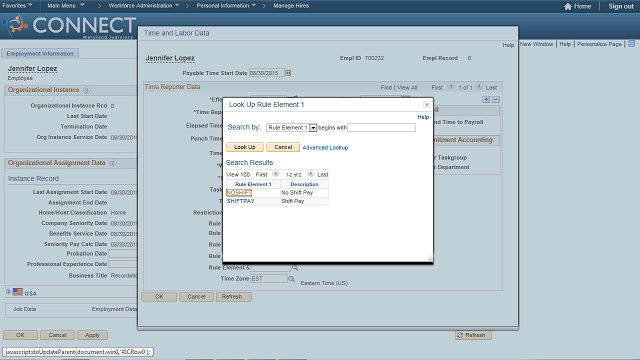Screen dimensions: 640x360
Task: Close the Look Up Rule Element dialog
Action: pos(426,104)
